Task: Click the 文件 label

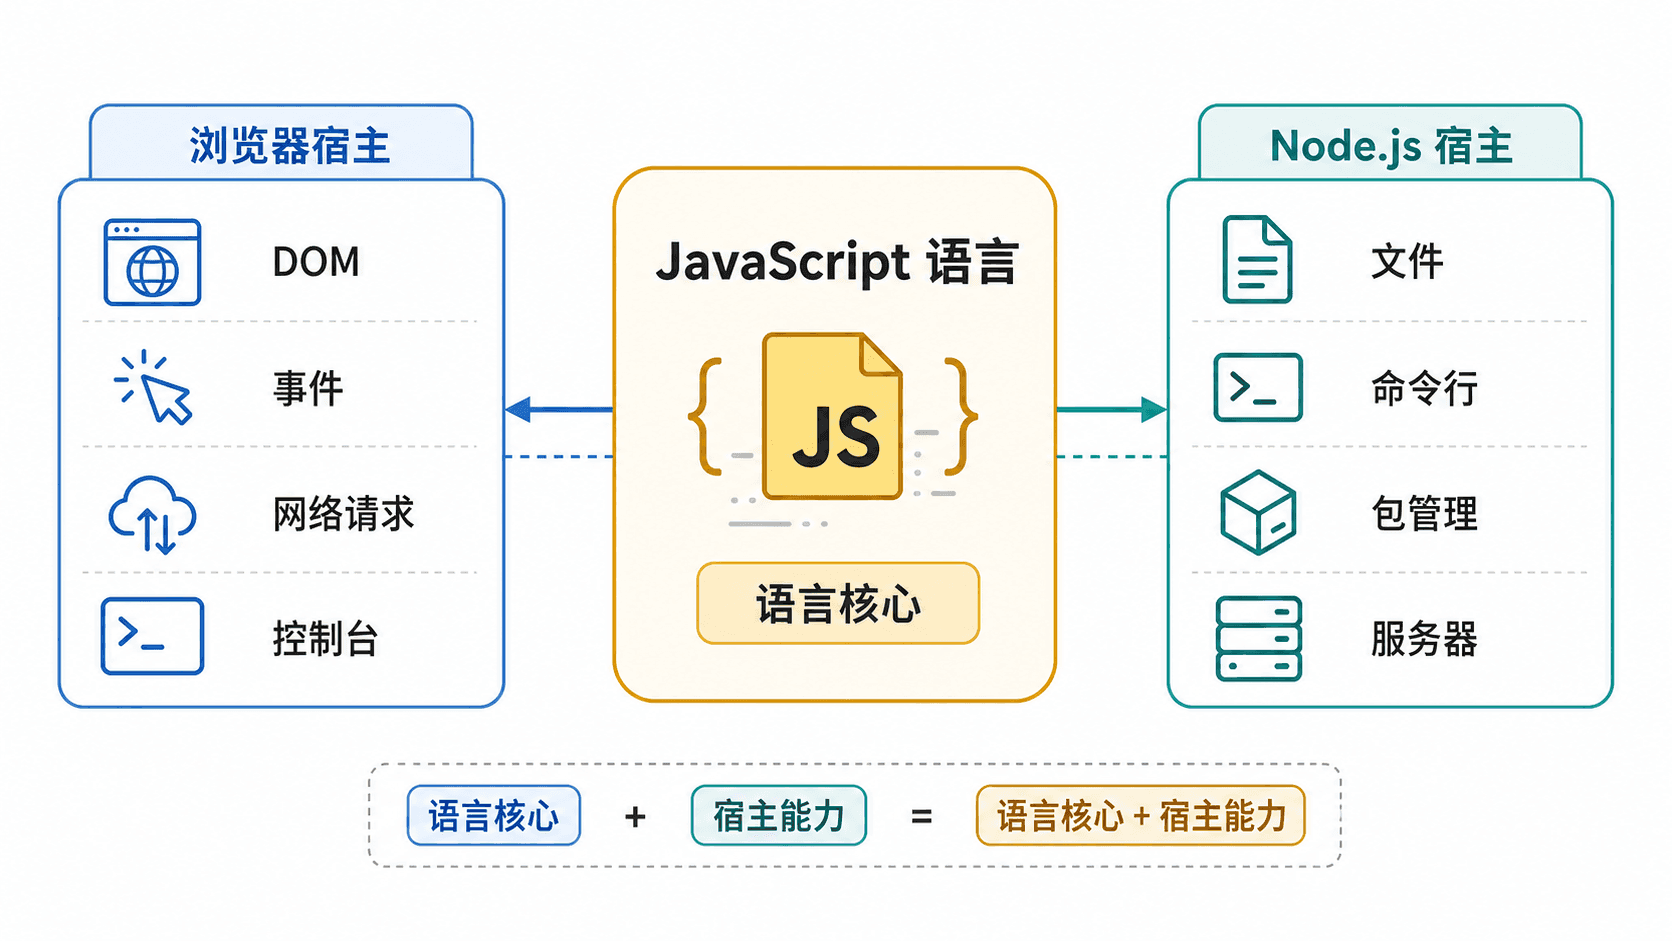Action: pyautogui.click(x=1407, y=262)
